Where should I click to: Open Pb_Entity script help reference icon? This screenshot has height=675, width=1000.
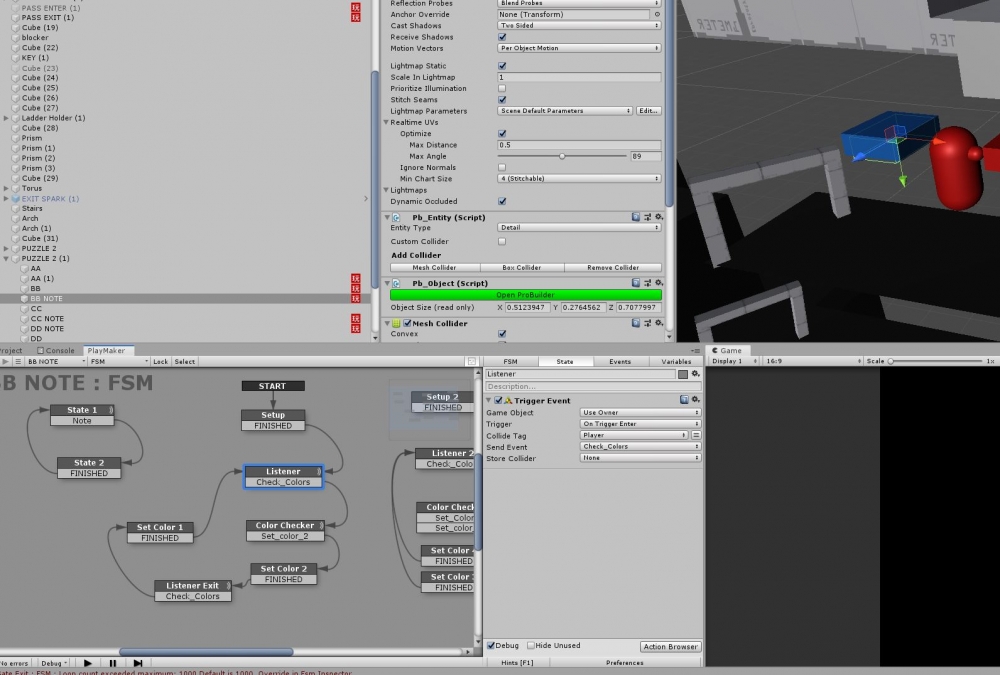pos(636,217)
